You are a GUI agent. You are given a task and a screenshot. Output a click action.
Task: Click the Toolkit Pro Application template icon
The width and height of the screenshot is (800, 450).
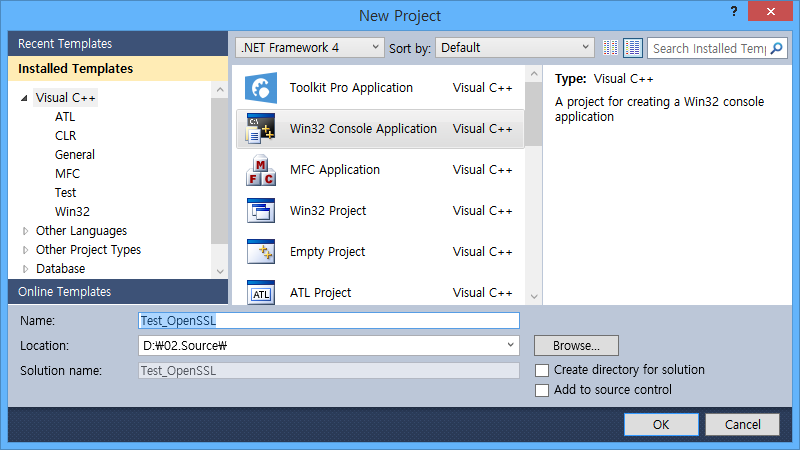point(261,88)
